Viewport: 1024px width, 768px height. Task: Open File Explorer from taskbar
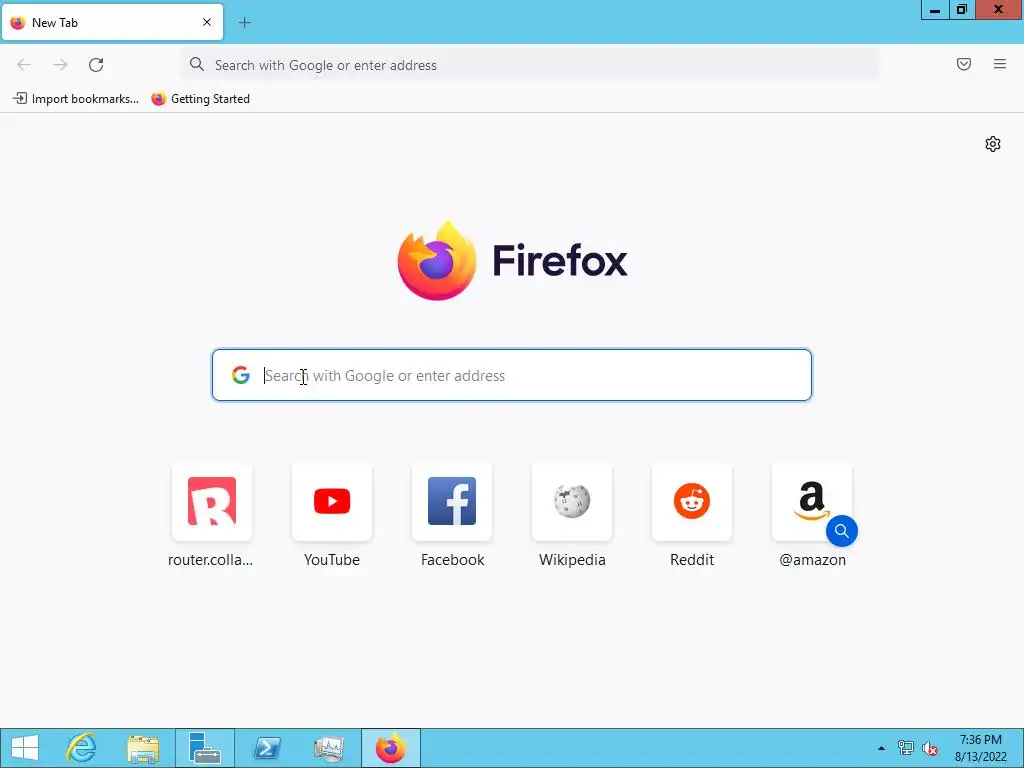tap(143, 748)
